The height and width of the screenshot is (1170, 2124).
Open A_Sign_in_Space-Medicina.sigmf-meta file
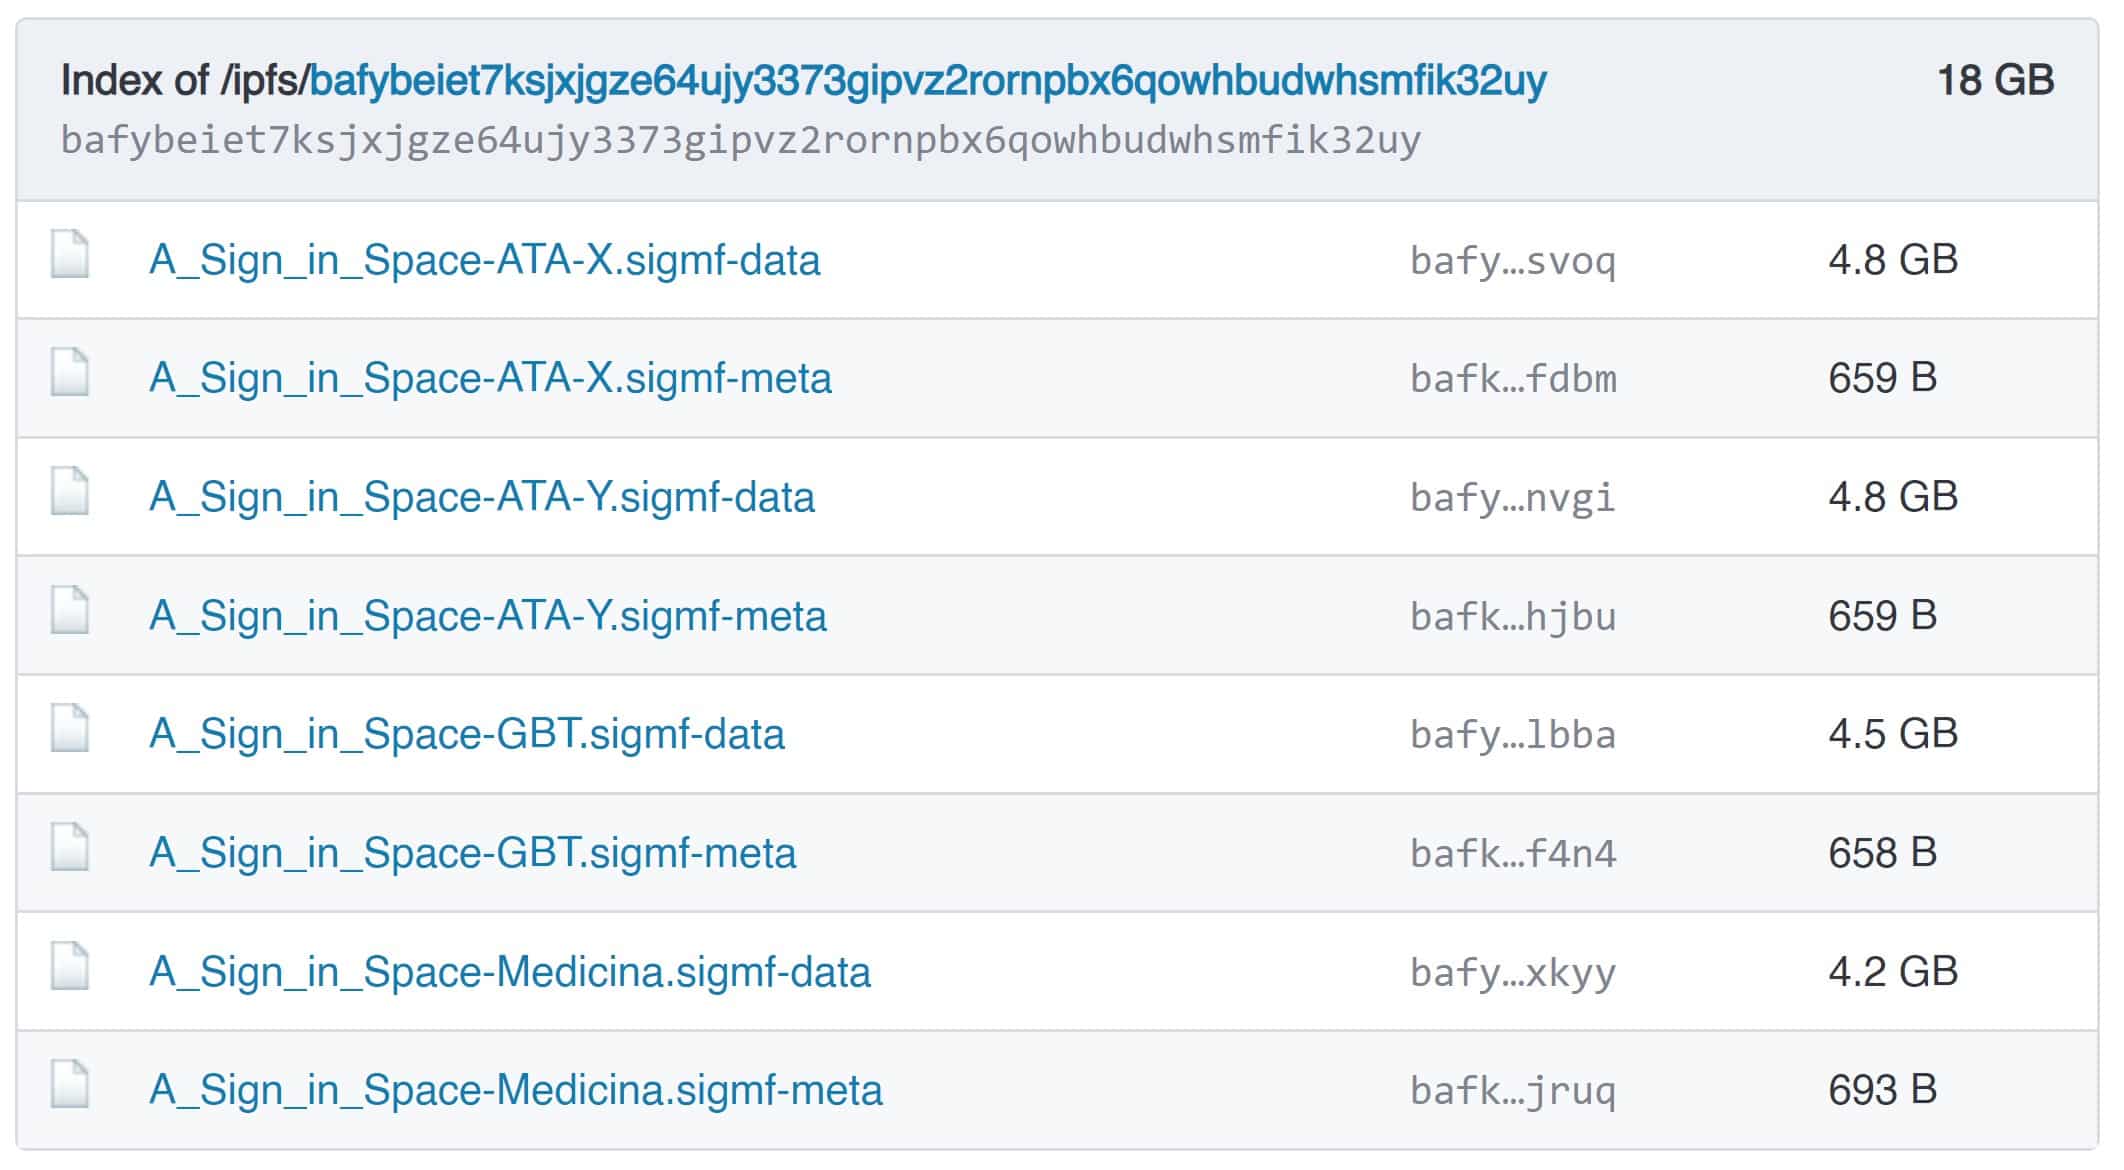pos(516,1090)
